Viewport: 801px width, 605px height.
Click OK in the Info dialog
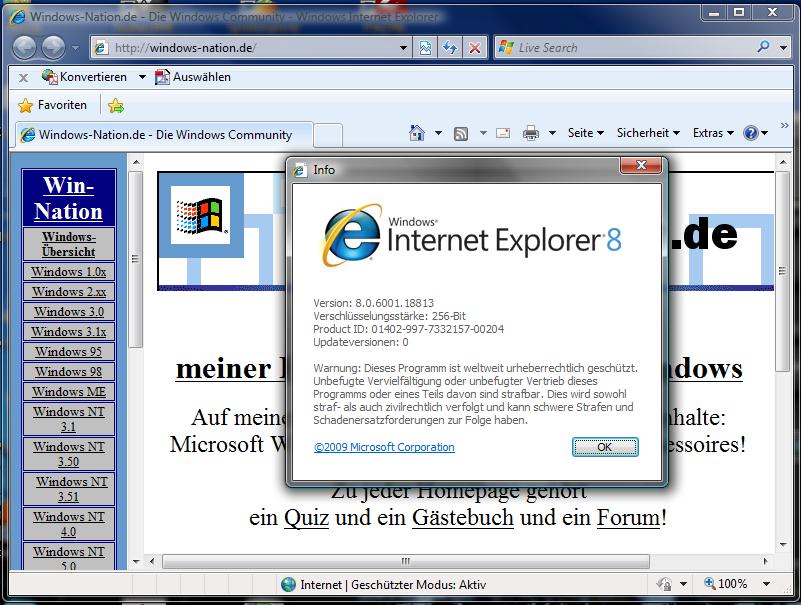point(604,447)
